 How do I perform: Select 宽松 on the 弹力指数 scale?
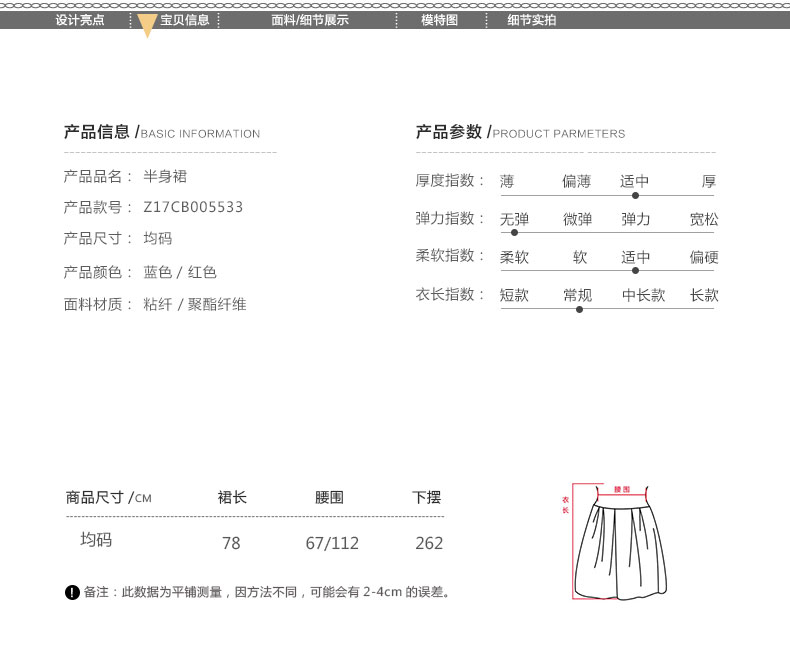tap(704, 219)
